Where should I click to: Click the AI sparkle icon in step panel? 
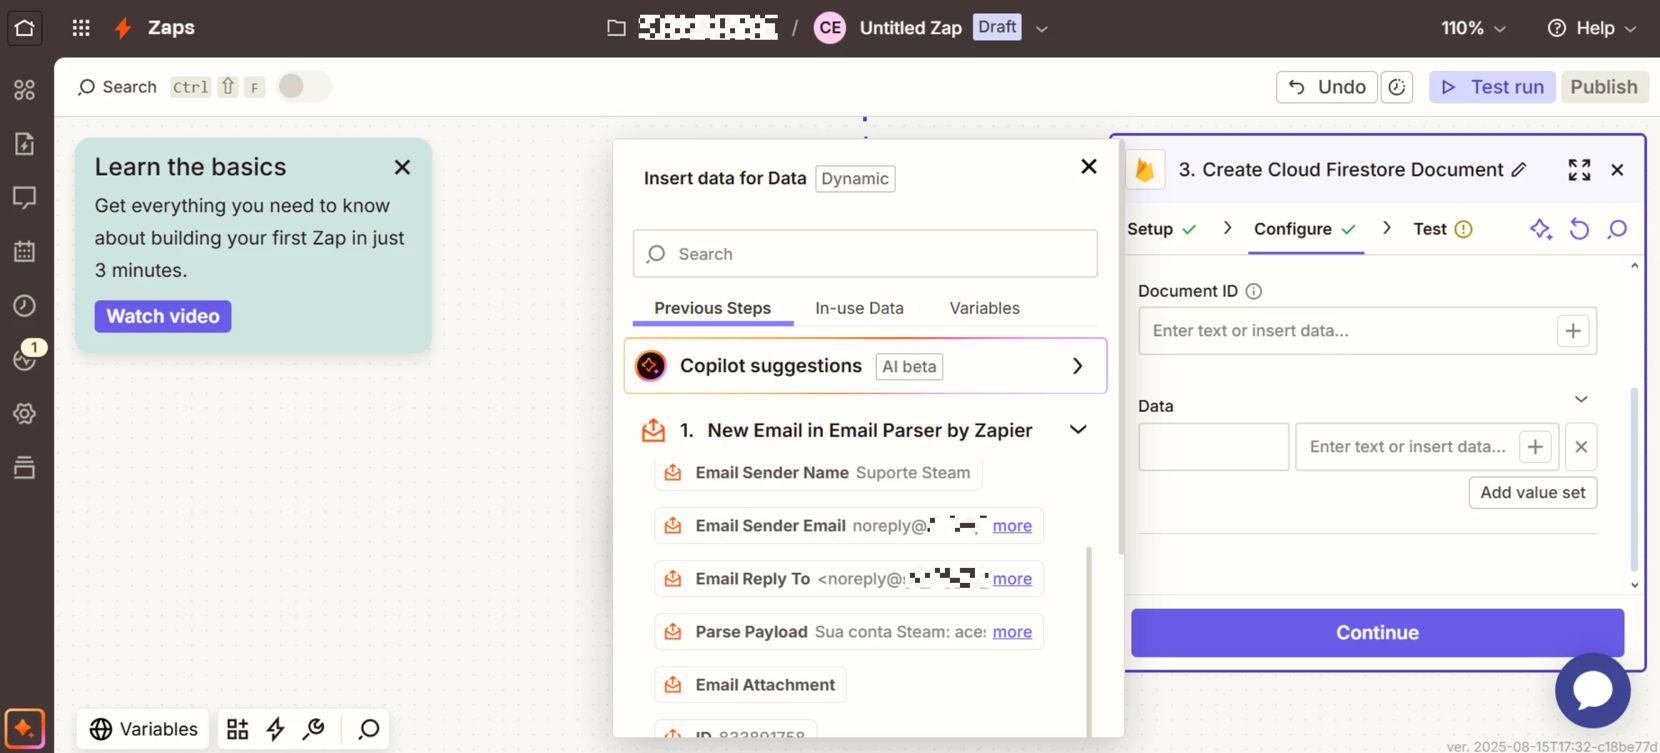pos(1541,229)
